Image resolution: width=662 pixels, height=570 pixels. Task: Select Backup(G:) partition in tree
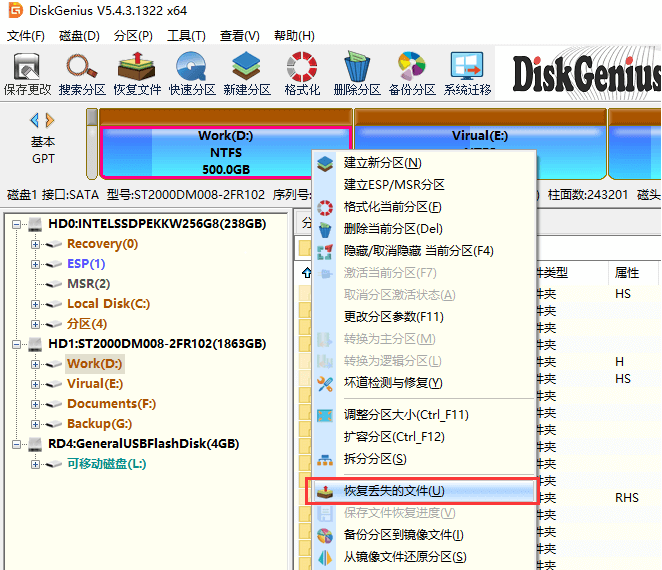(x=100, y=424)
